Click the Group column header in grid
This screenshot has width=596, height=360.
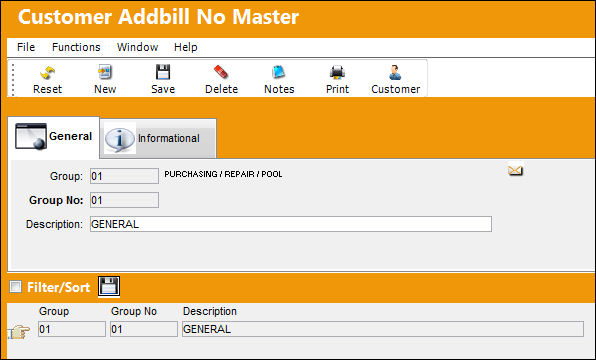pyautogui.click(x=54, y=311)
